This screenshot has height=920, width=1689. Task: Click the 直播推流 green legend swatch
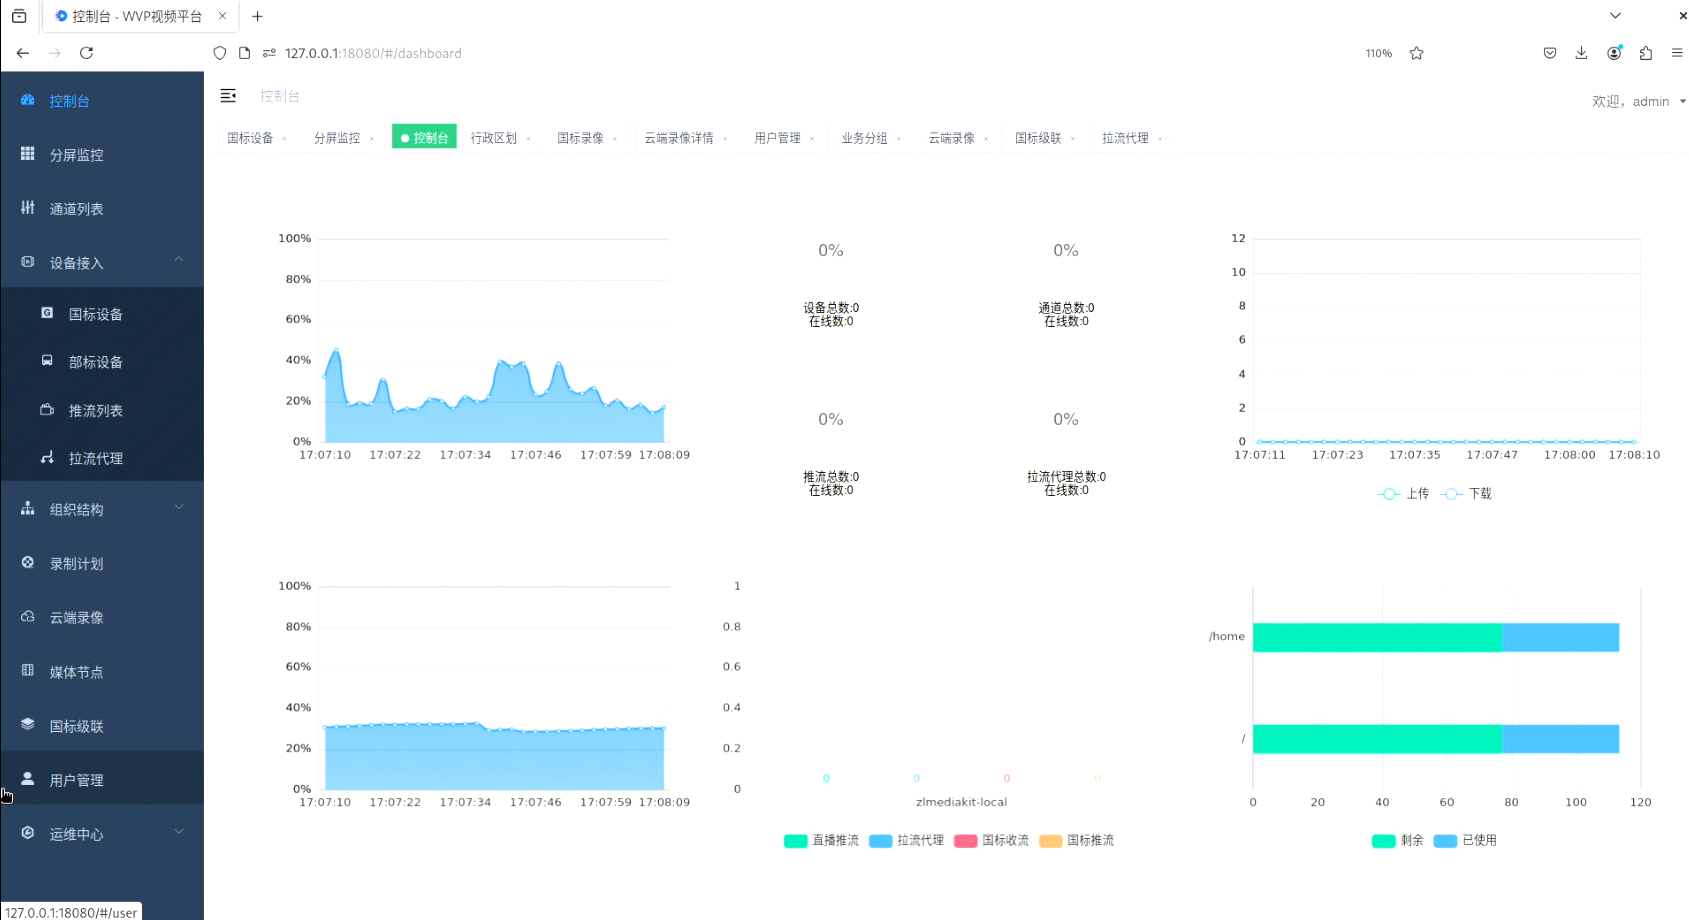[796, 841]
